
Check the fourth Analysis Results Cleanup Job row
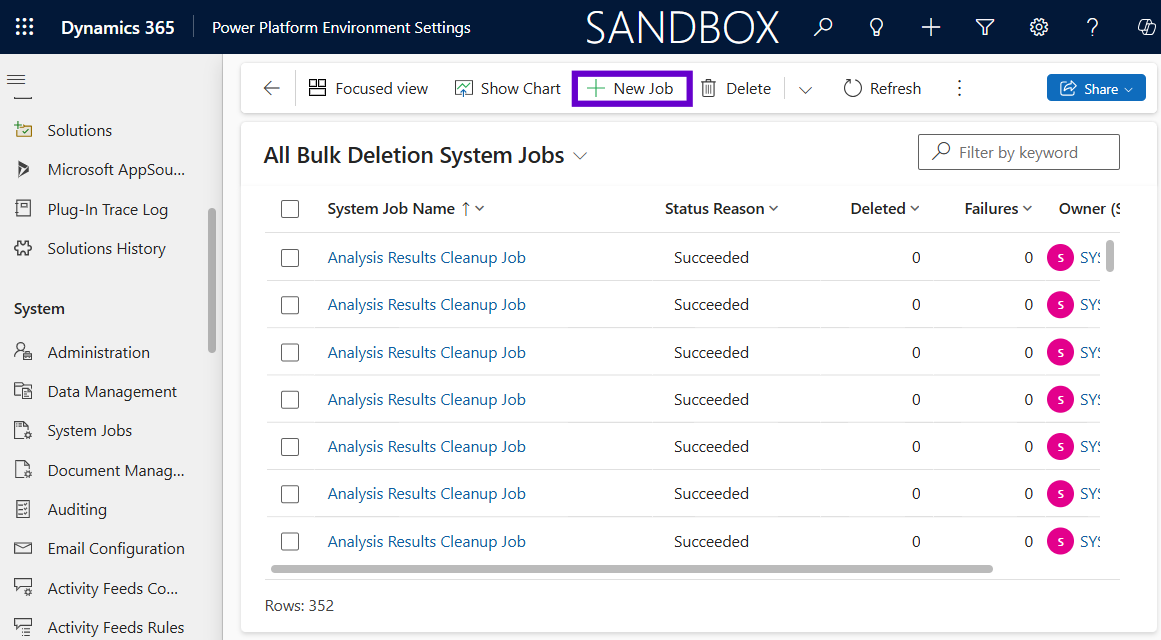[x=290, y=400]
